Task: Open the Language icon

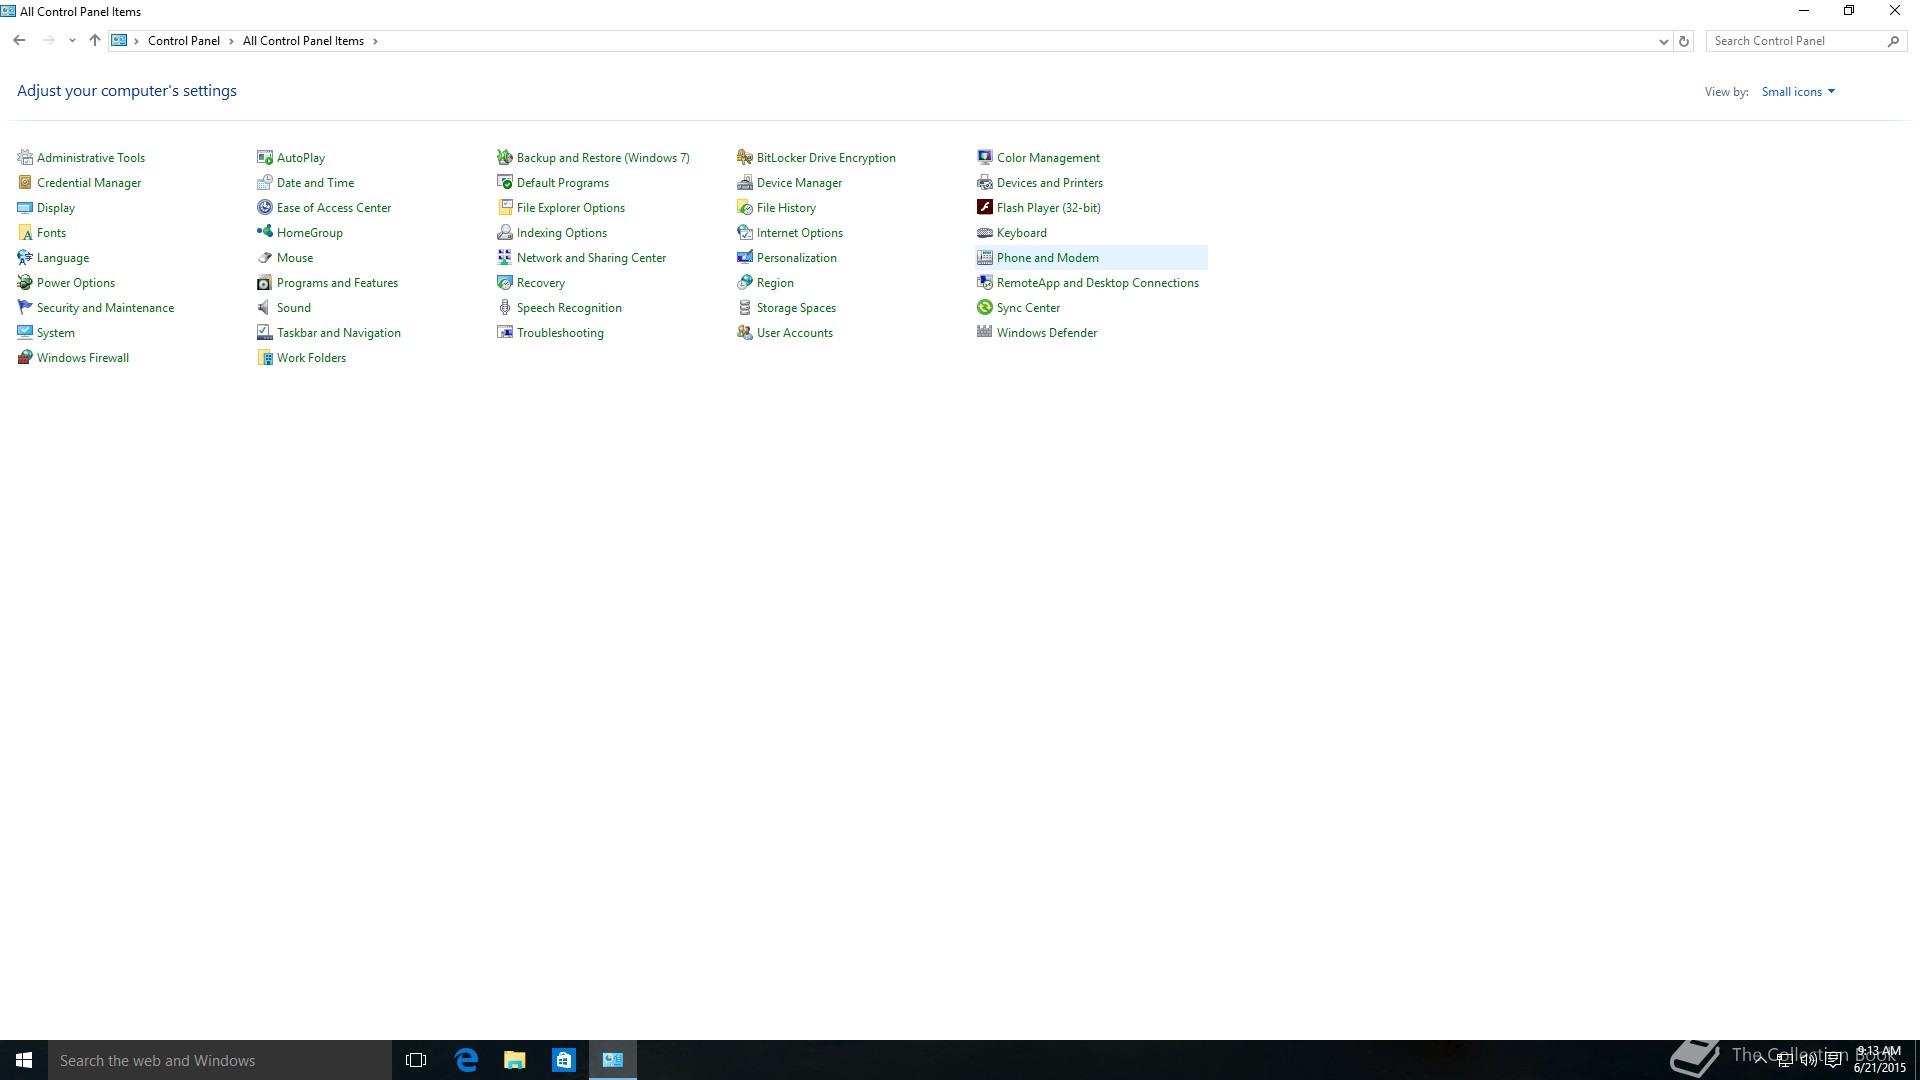Action: point(25,257)
